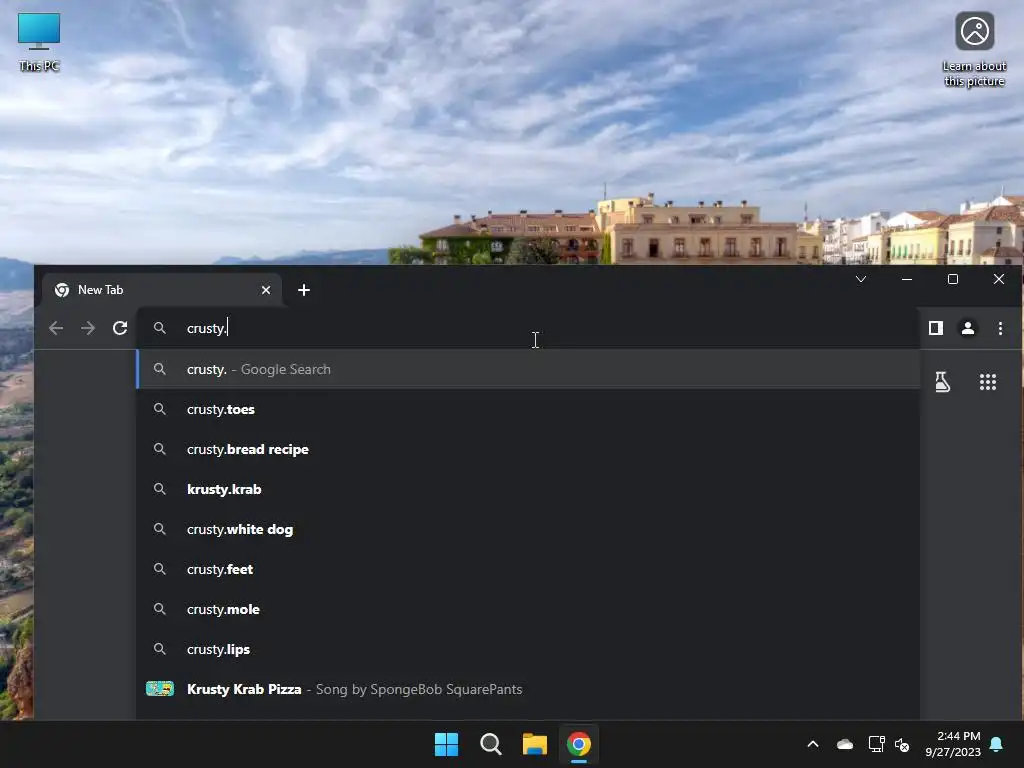Open File Explorer from the taskbar
Image resolution: width=1024 pixels, height=768 pixels.
point(535,744)
